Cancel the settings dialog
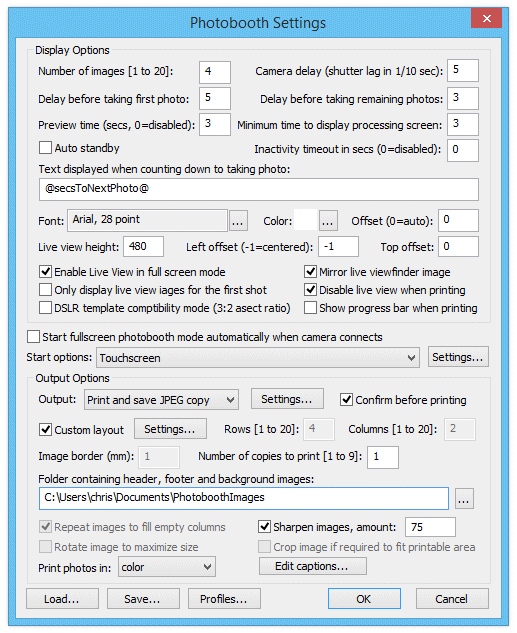 tap(452, 599)
